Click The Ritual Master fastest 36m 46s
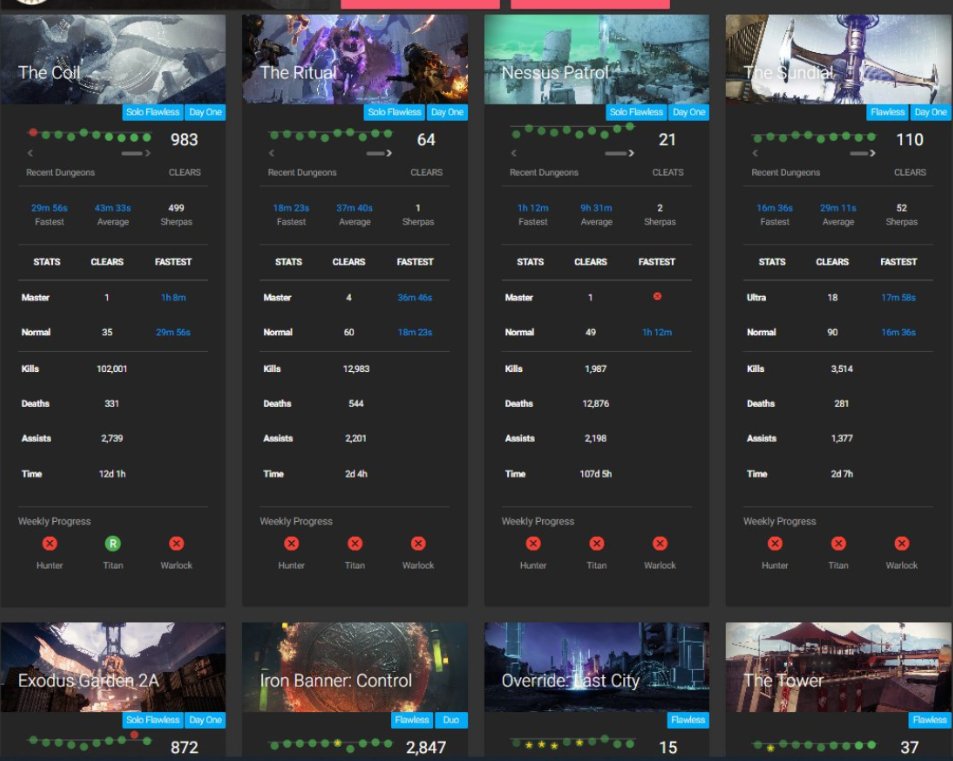This screenshot has width=953, height=761. click(x=415, y=298)
